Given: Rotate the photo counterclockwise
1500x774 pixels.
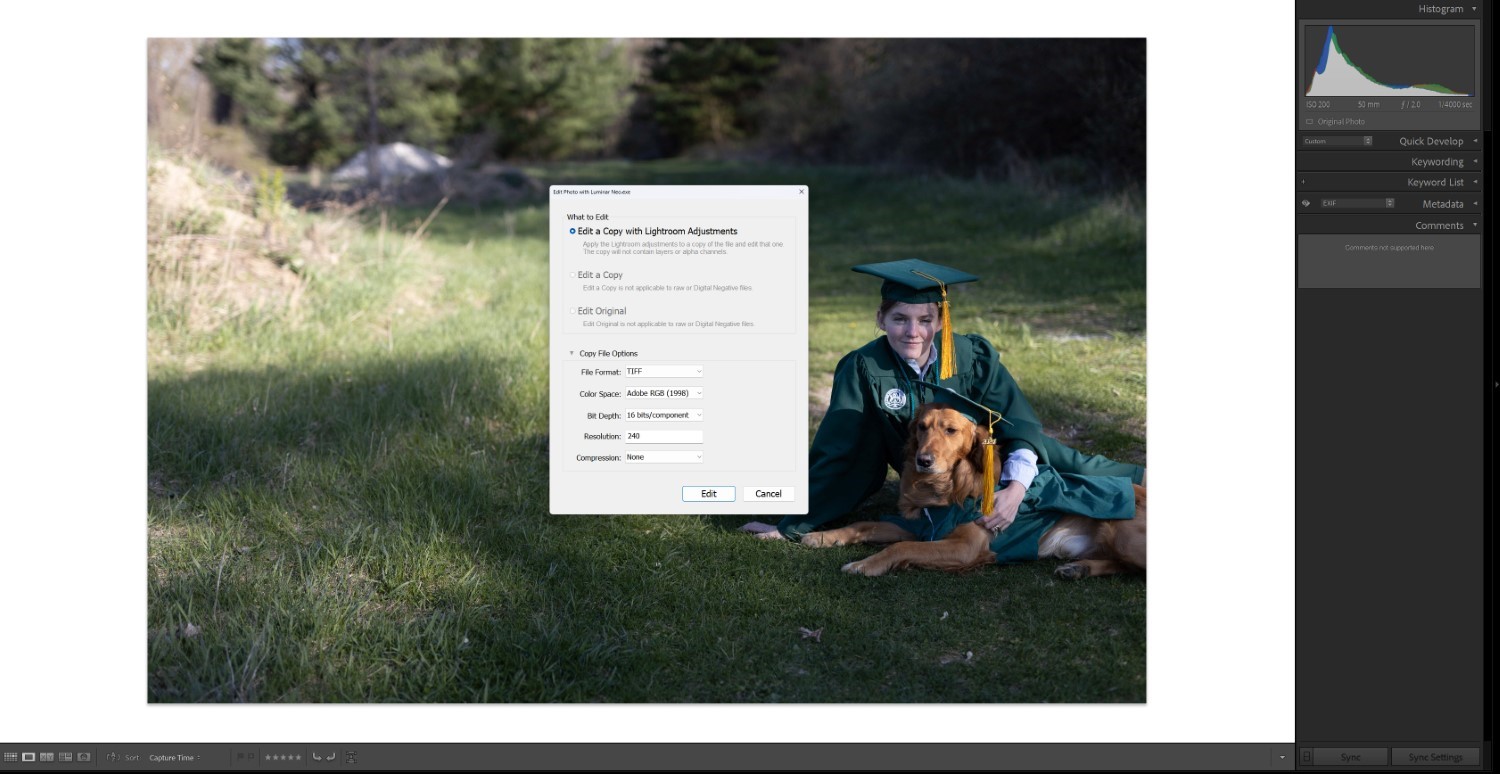Looking at the screenshot, I should [318, 757].
